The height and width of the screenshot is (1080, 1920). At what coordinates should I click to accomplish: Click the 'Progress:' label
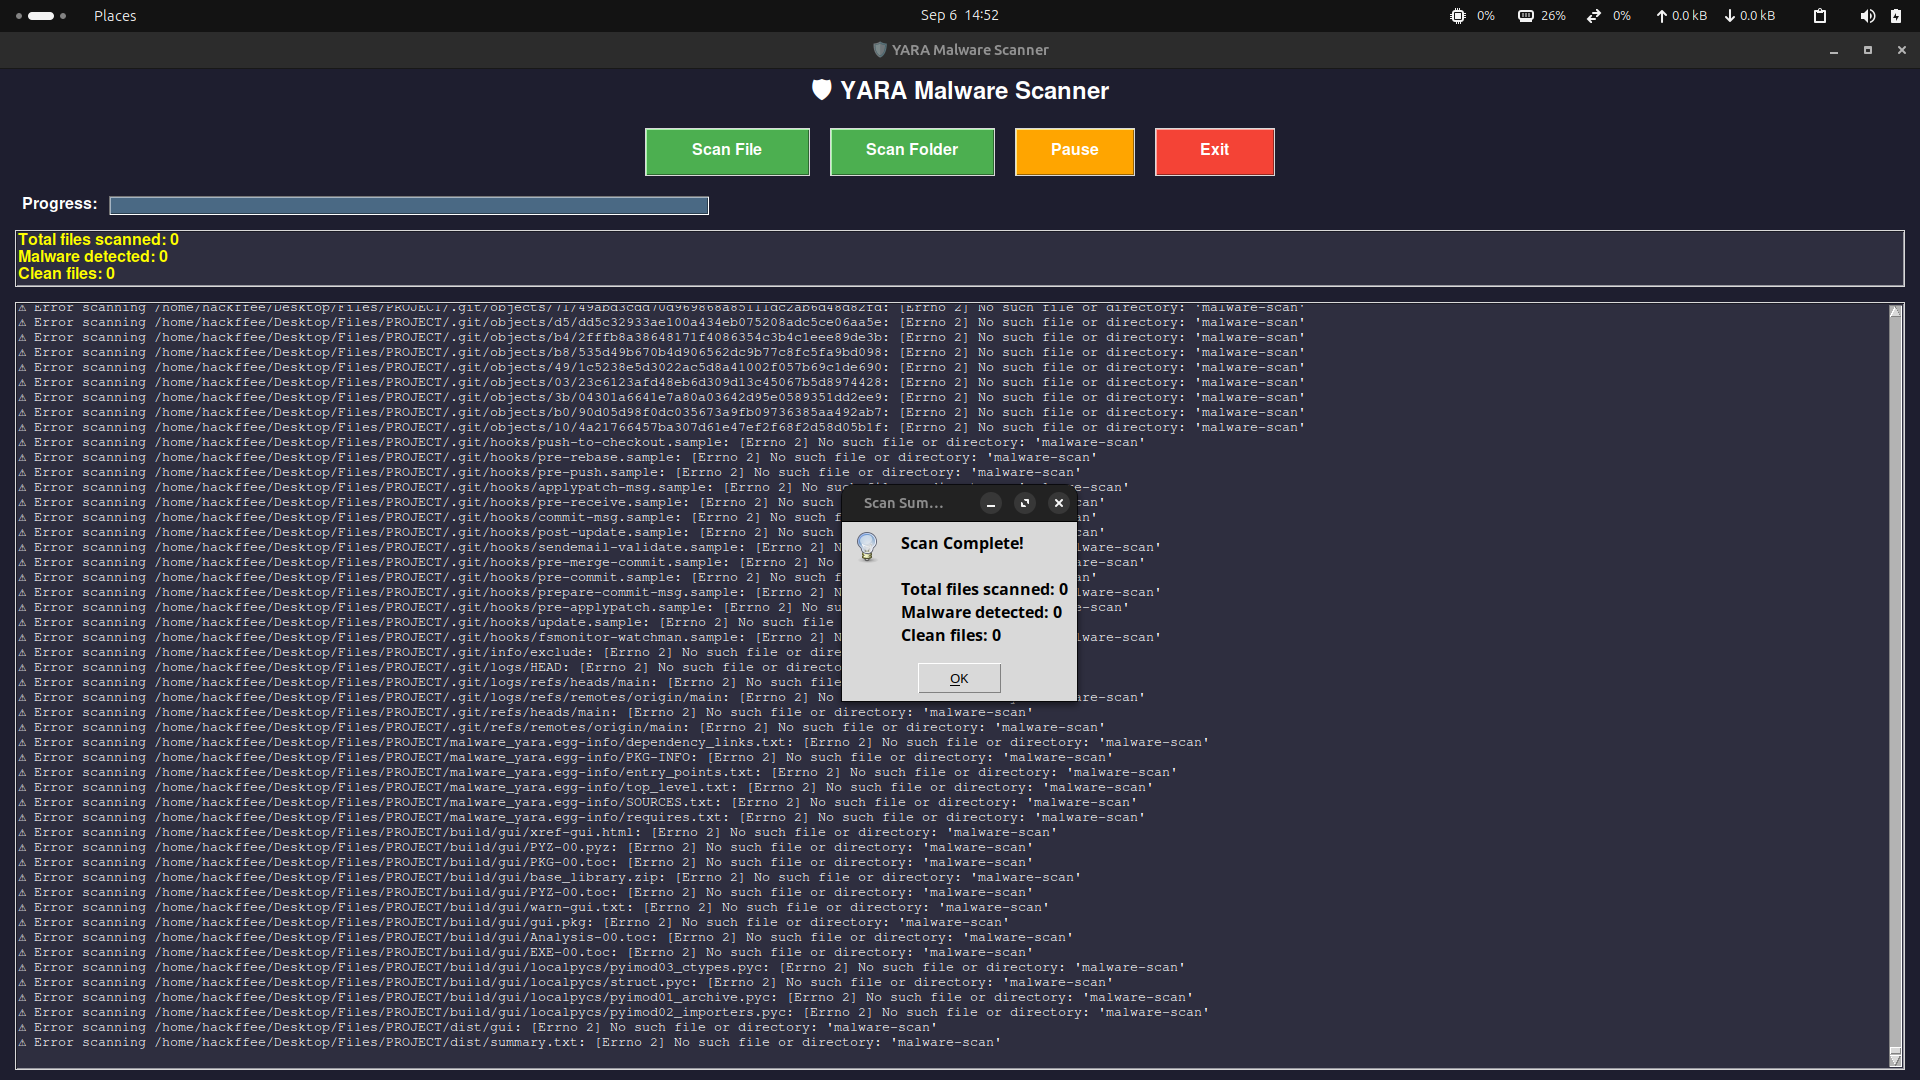60,204
